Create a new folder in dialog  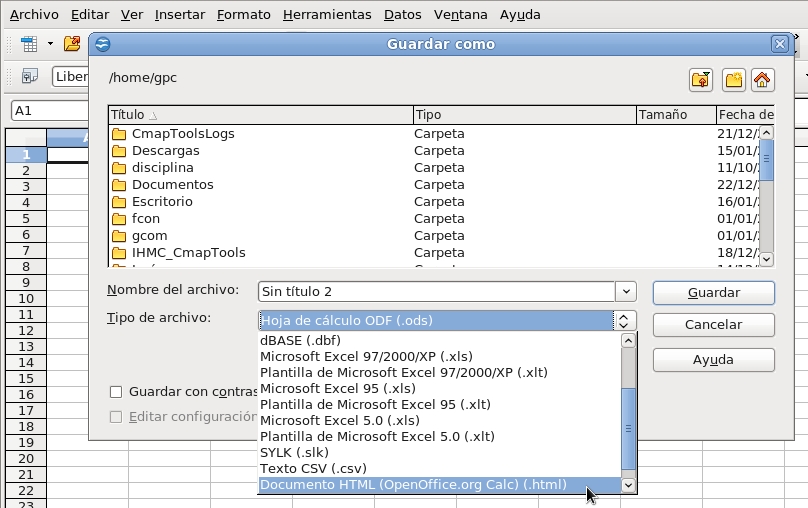pyautogui.click(x=733, y=80)
